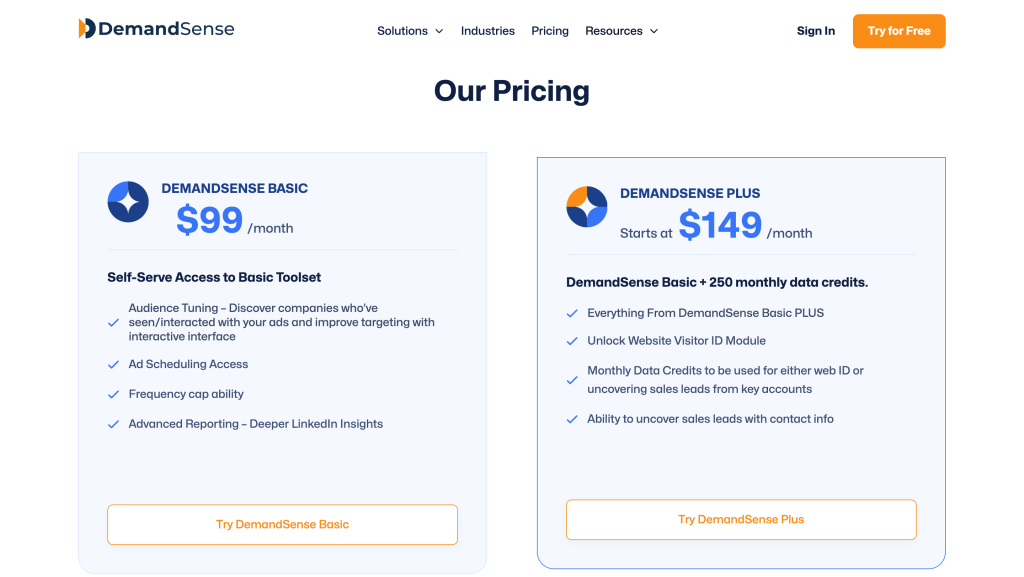1024x577 pixels.
Task: Click the checkmark beside Monthly Data Credits
Action: click(x=572, y=379)
